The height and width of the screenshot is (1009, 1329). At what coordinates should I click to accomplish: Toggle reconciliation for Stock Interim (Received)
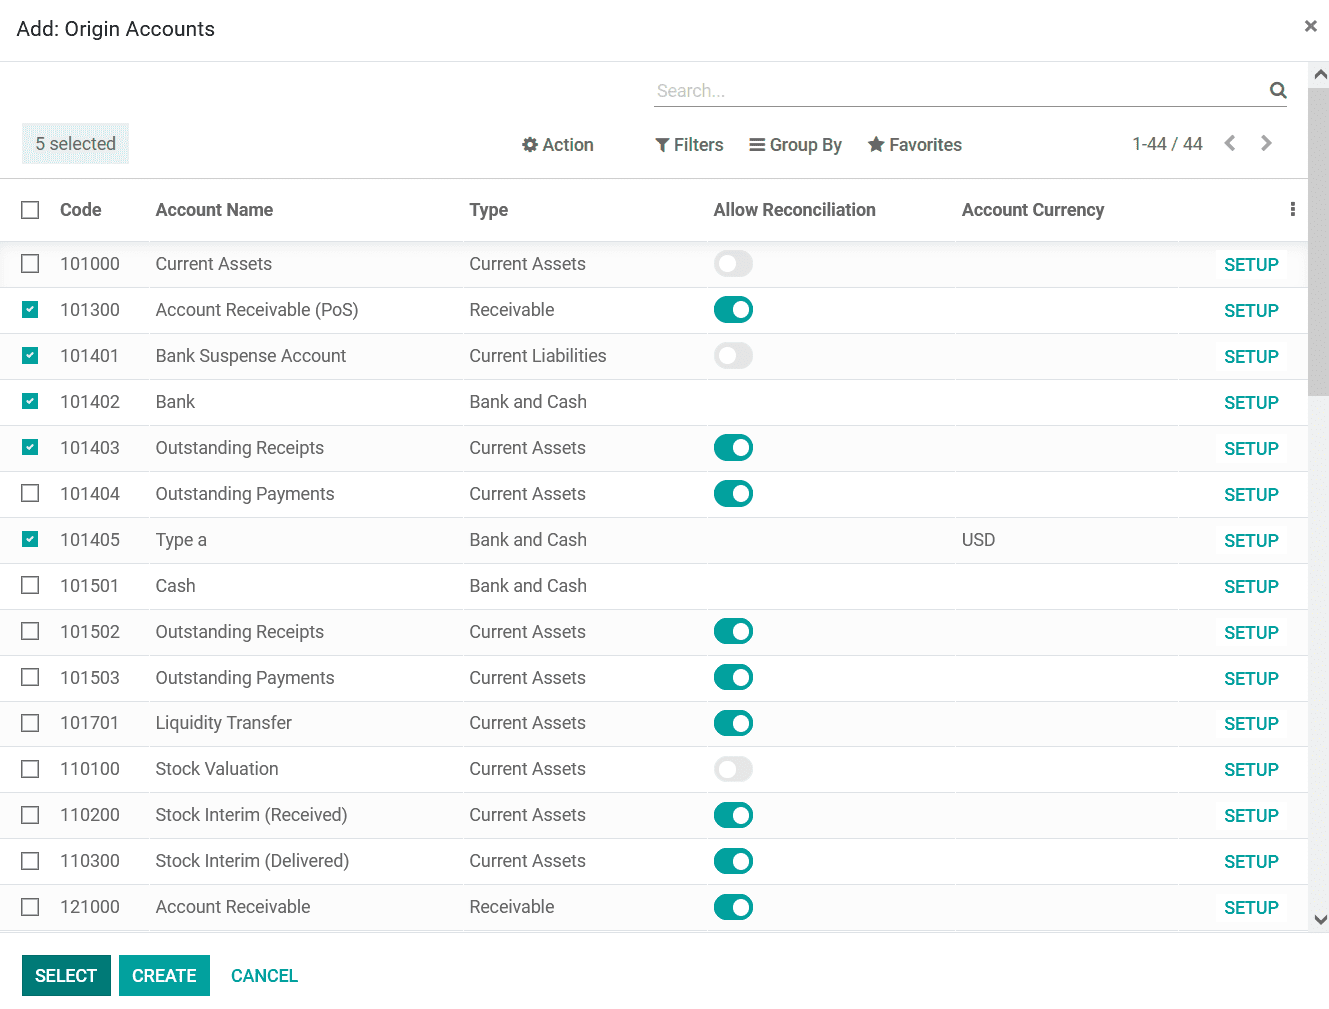pyautogui.click(x=733, y=815)
